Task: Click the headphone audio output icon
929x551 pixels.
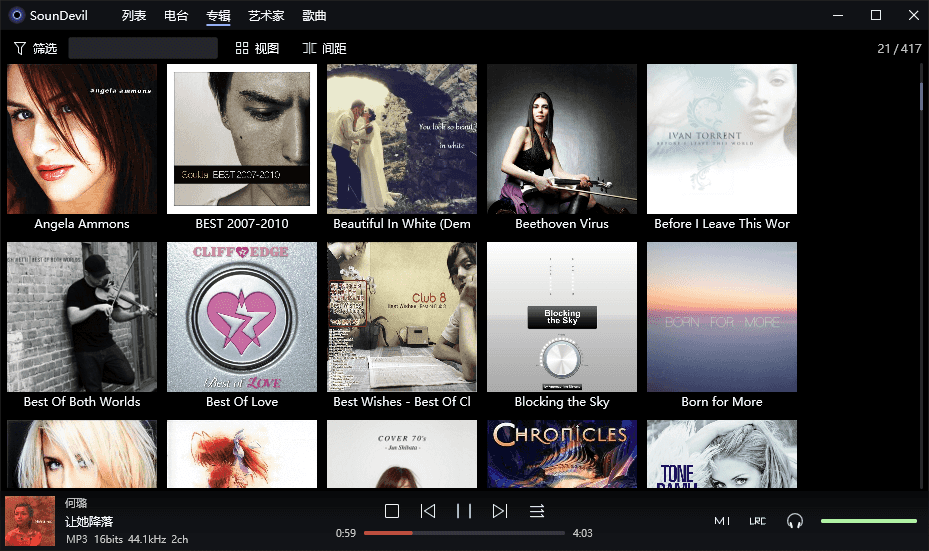Action: point(795,521)
